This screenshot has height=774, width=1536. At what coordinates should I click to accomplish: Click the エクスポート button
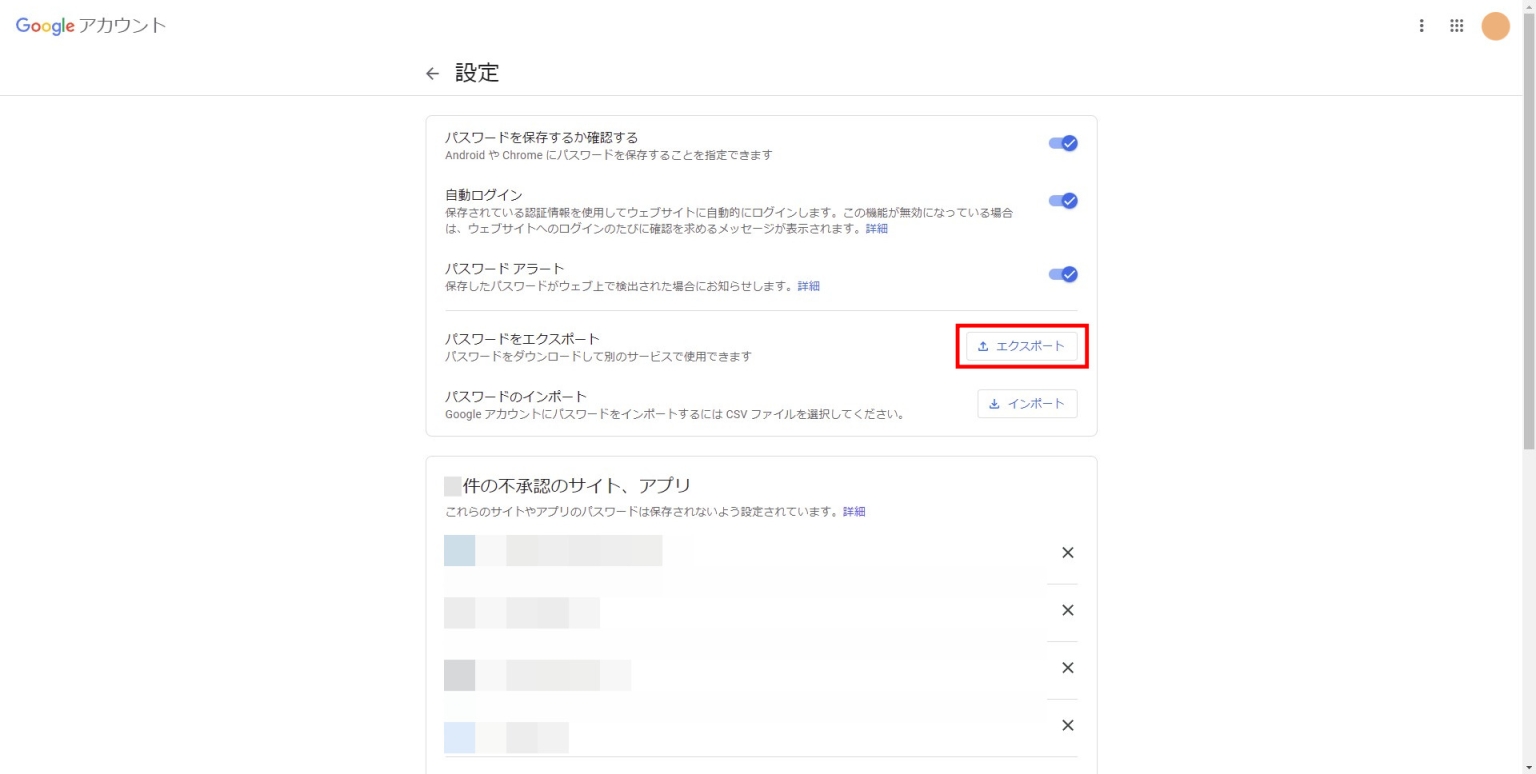[1021, 346]
